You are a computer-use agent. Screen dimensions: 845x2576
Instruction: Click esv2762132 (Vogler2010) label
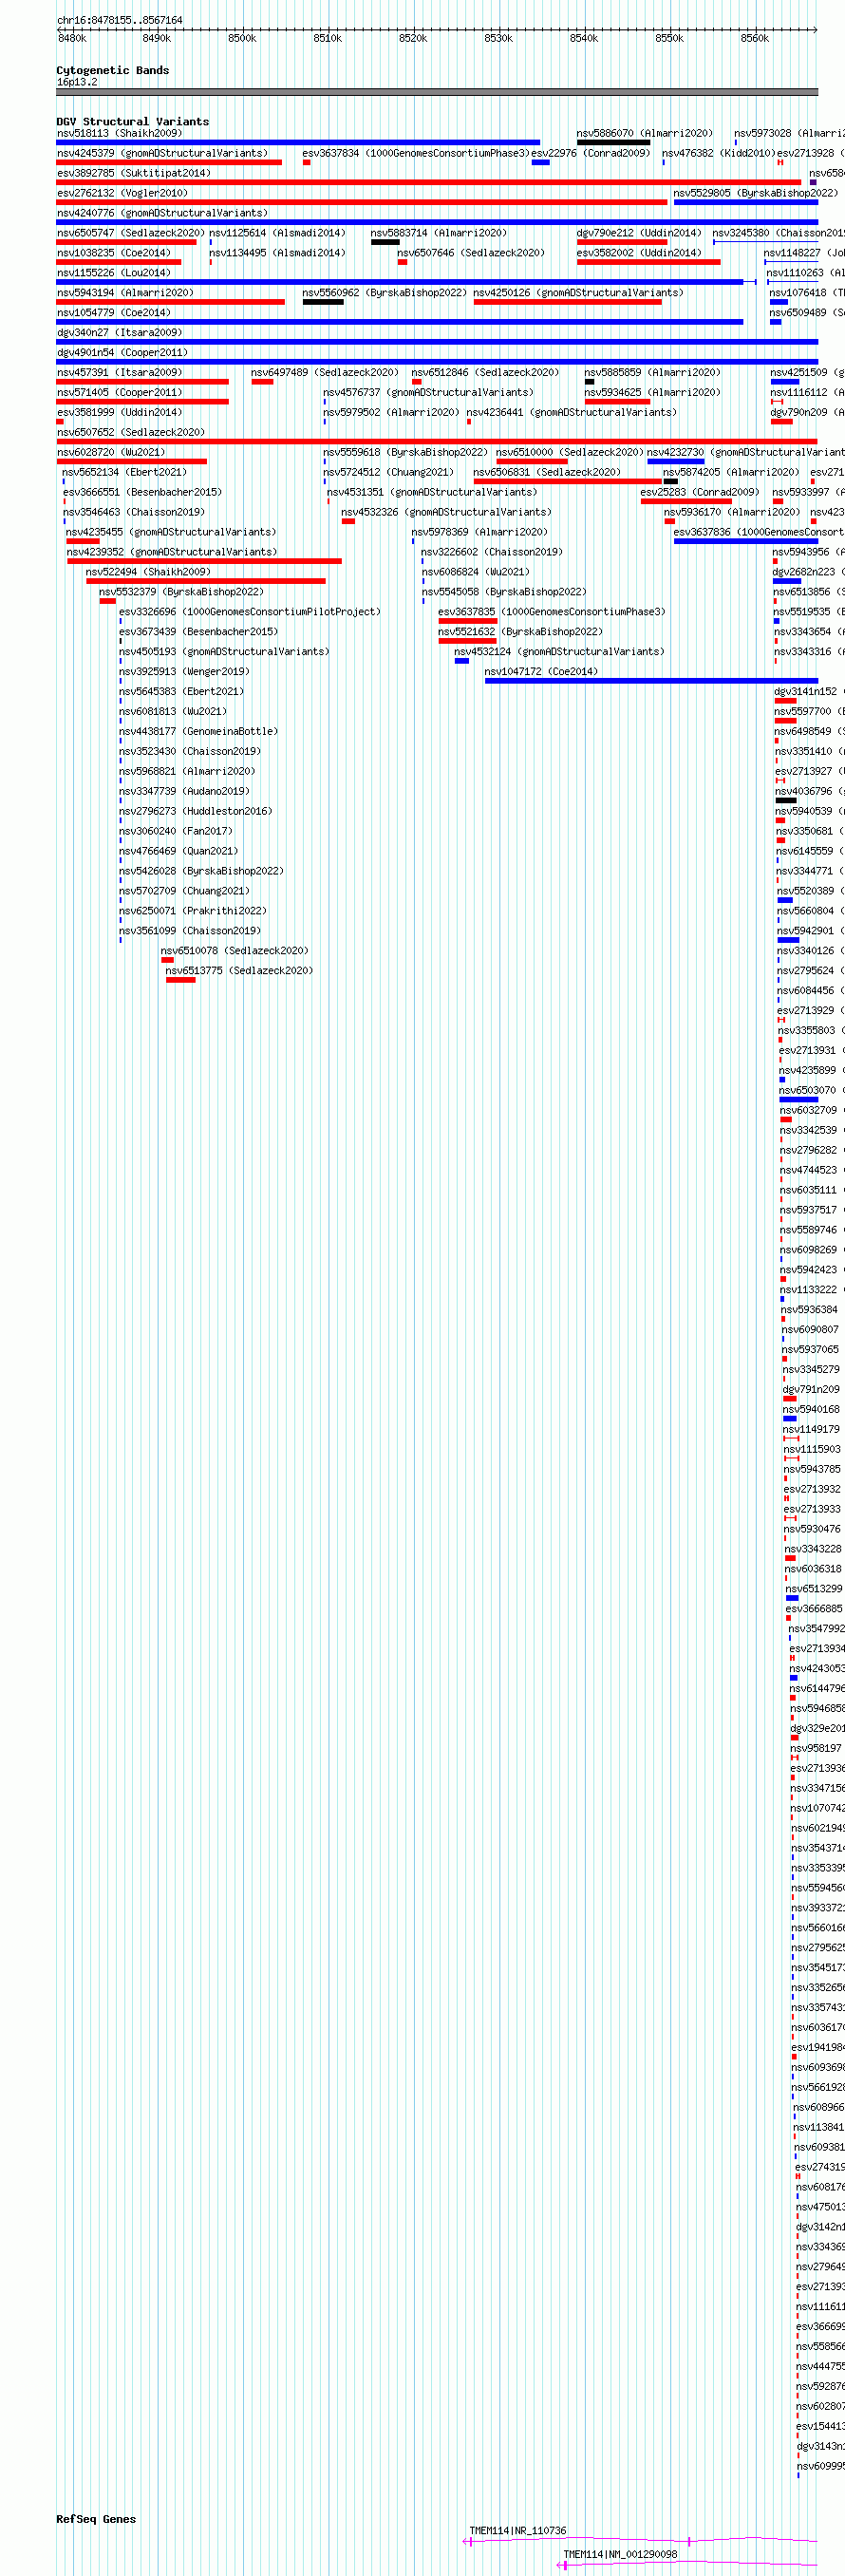pos(122,193)
